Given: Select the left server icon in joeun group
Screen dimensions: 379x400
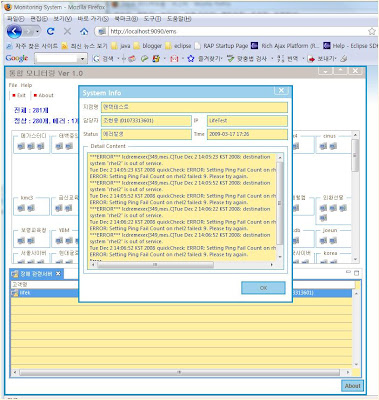Looking at the screenshot, I should click(x=323, y=240).
